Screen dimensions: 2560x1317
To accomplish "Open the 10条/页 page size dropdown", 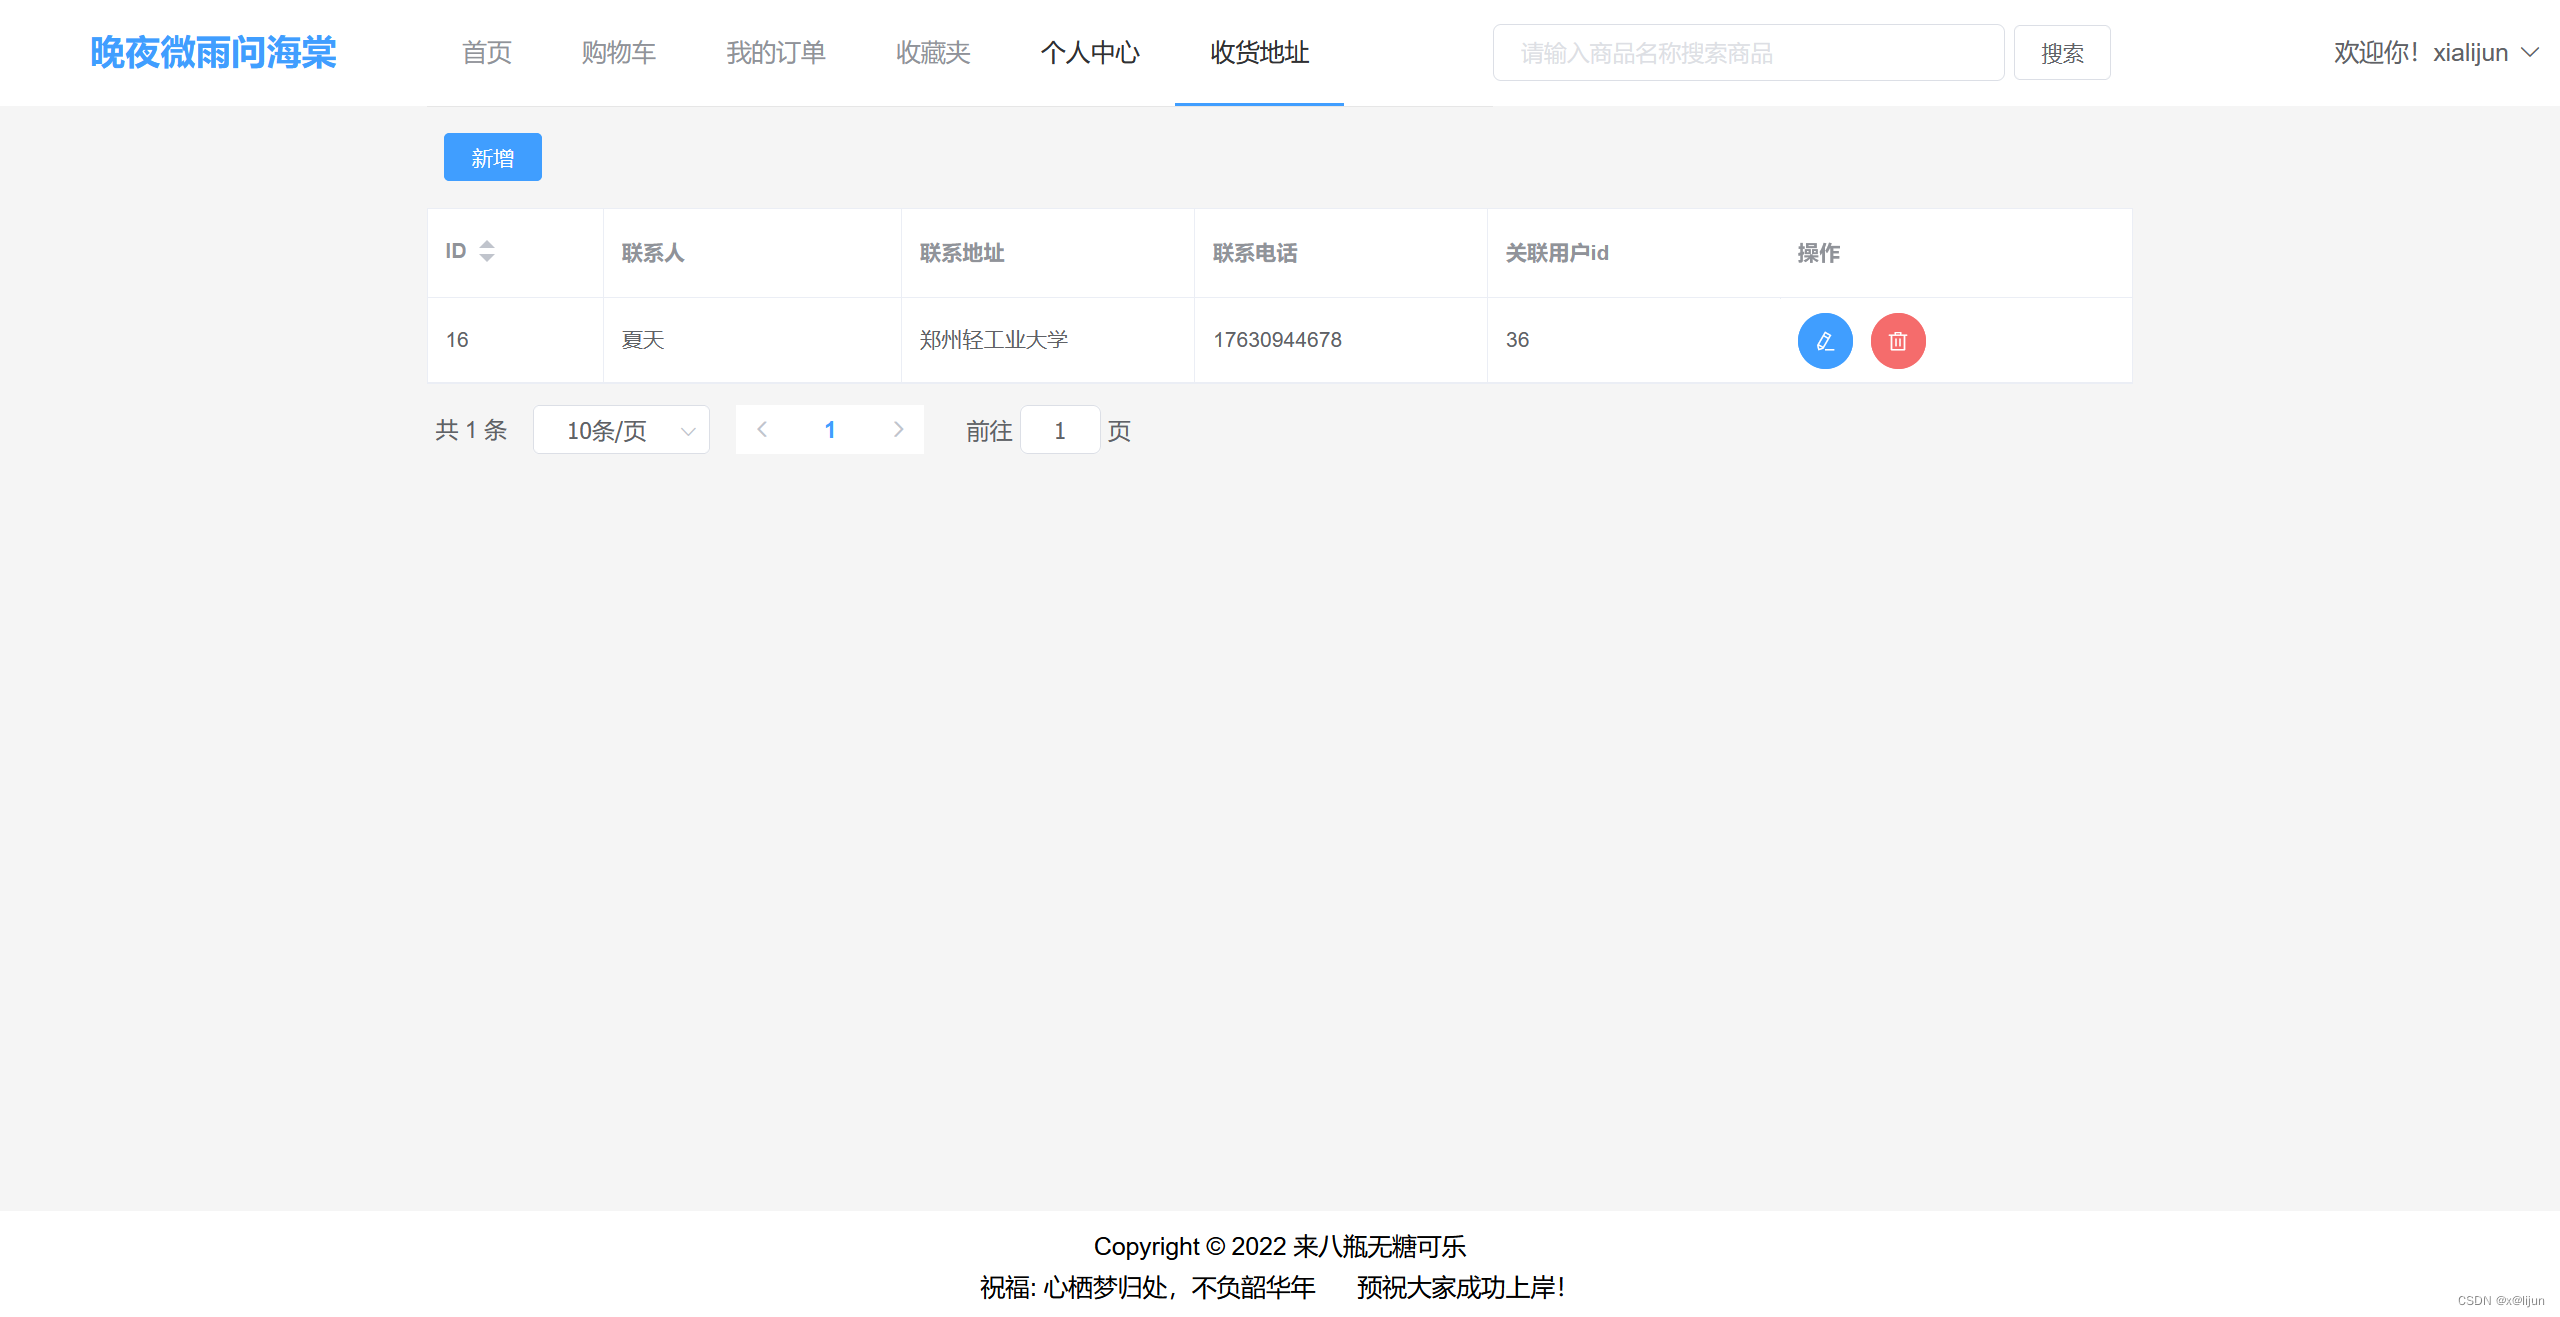I will point(621,429).
